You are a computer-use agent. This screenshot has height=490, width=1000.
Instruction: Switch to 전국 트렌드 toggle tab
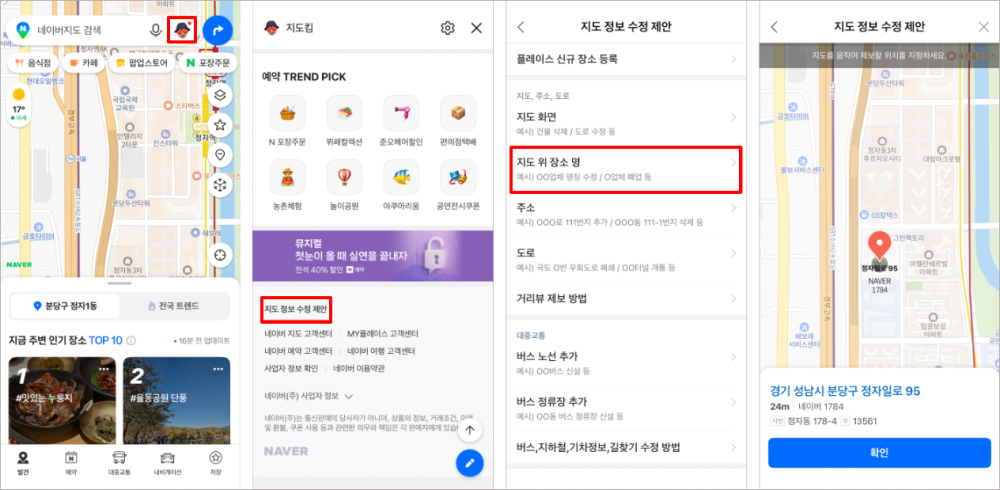point(174,306)
